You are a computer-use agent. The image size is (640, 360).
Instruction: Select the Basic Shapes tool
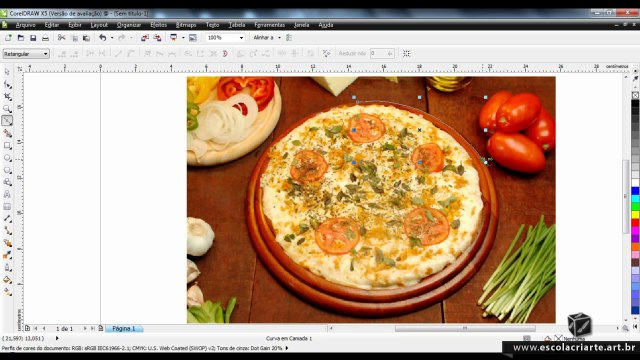7,182
